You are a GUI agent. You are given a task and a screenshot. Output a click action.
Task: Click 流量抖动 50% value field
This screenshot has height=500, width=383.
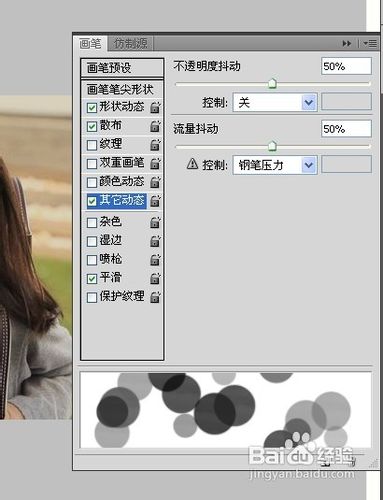point(346,129)
